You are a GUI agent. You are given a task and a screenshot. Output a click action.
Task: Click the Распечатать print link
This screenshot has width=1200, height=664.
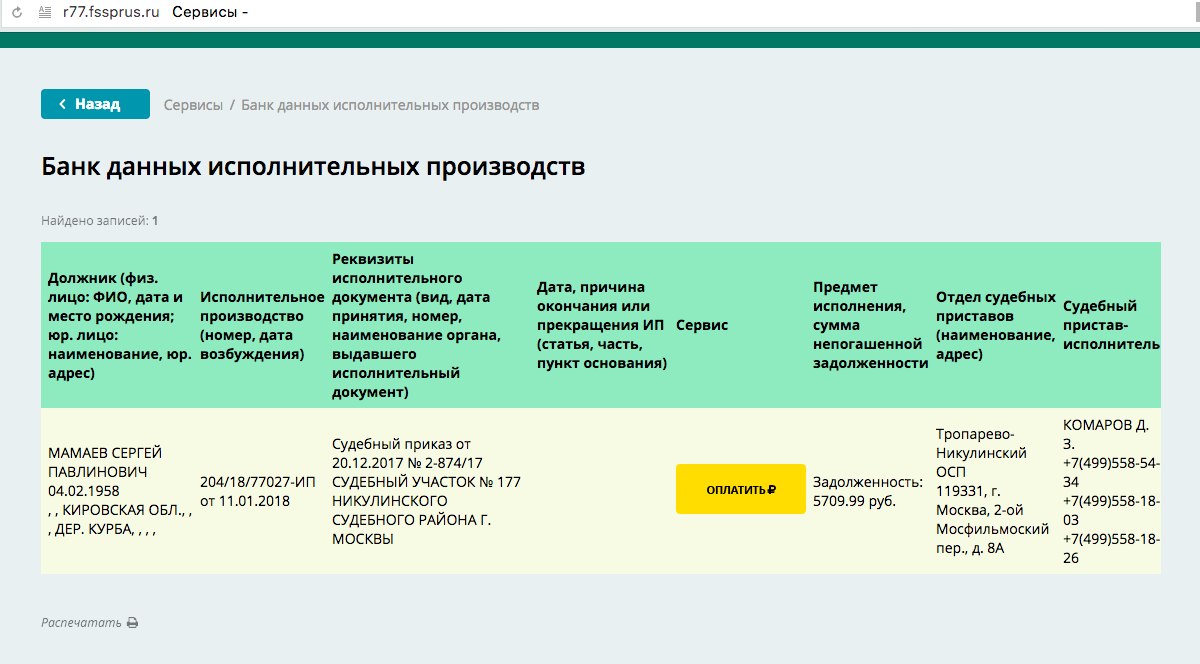pyautogui.click(x=81, y=623)
